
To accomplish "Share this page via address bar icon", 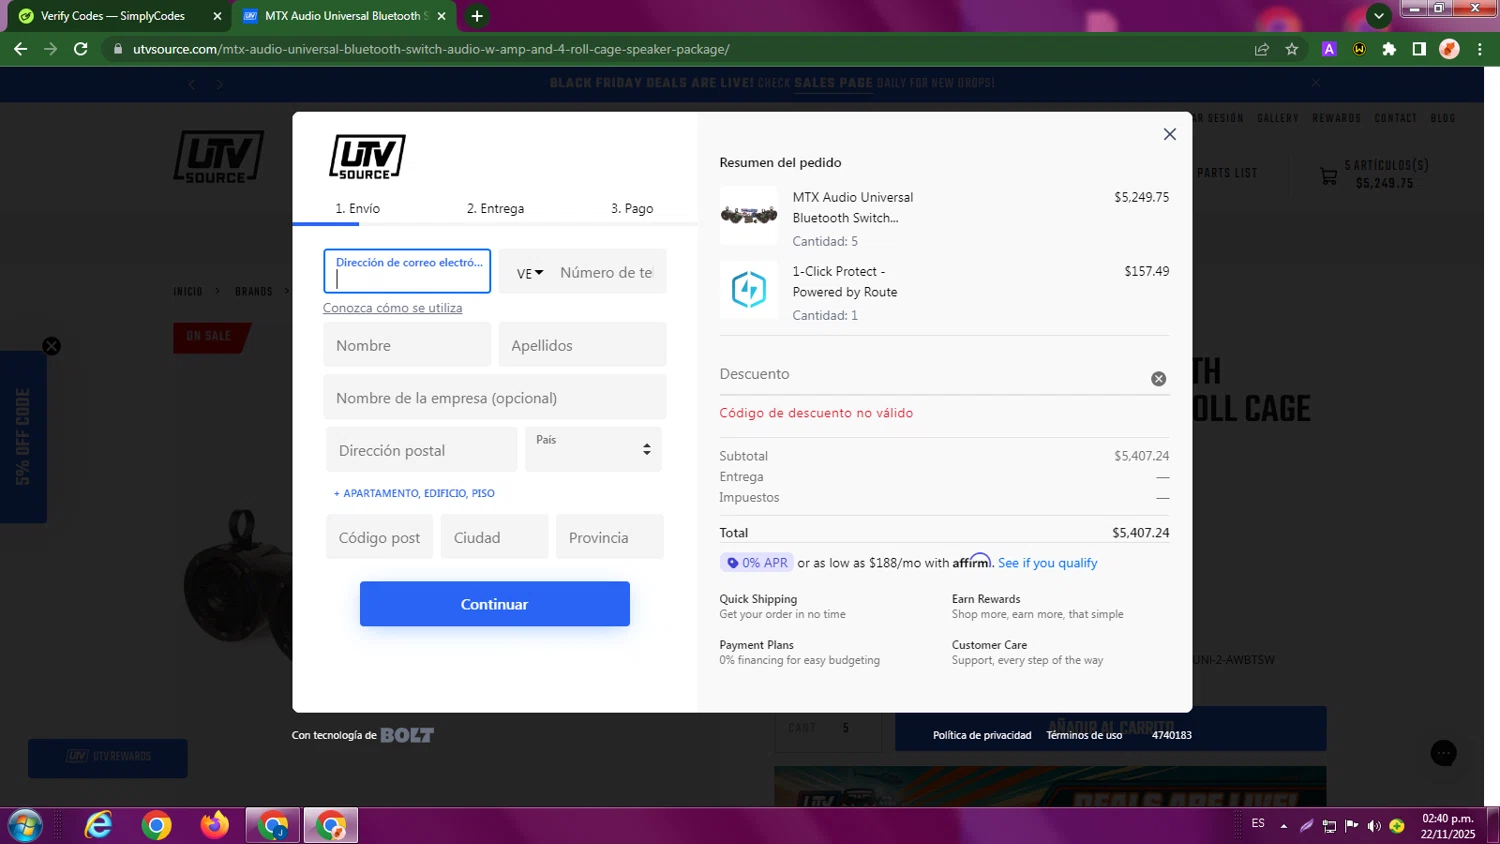I will pyautogui.click(x=1262, y=49).
